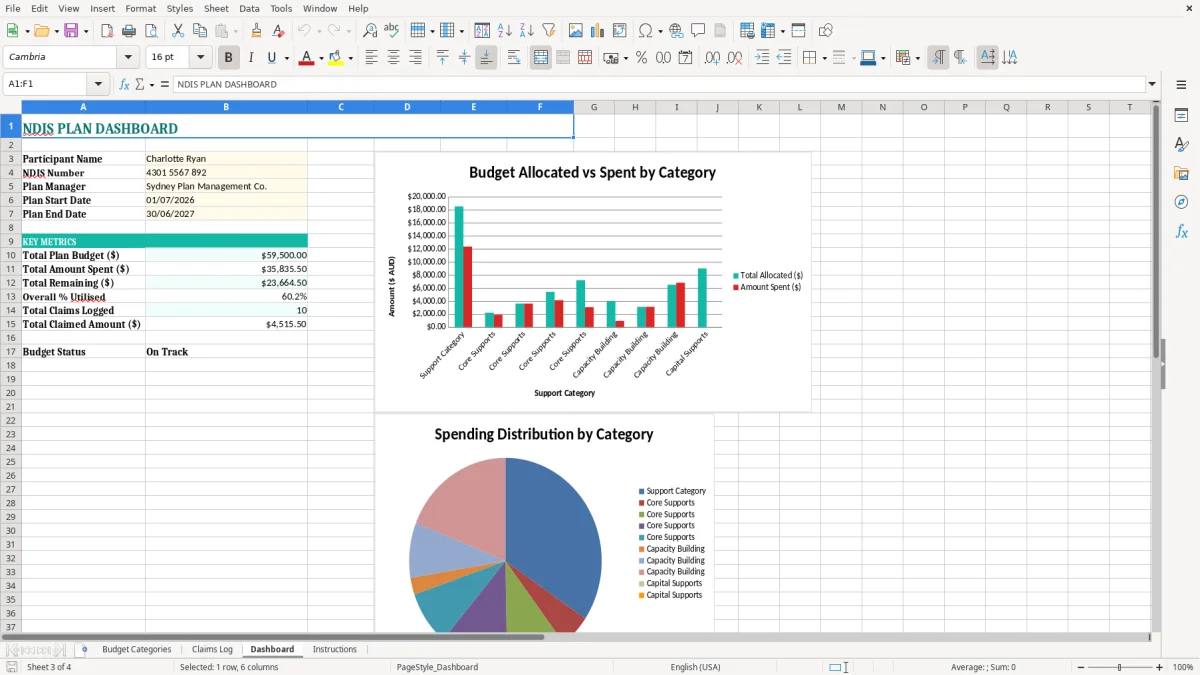Toggle Underline formatting
The image size is (1200, 675).
tap(271, 58)
